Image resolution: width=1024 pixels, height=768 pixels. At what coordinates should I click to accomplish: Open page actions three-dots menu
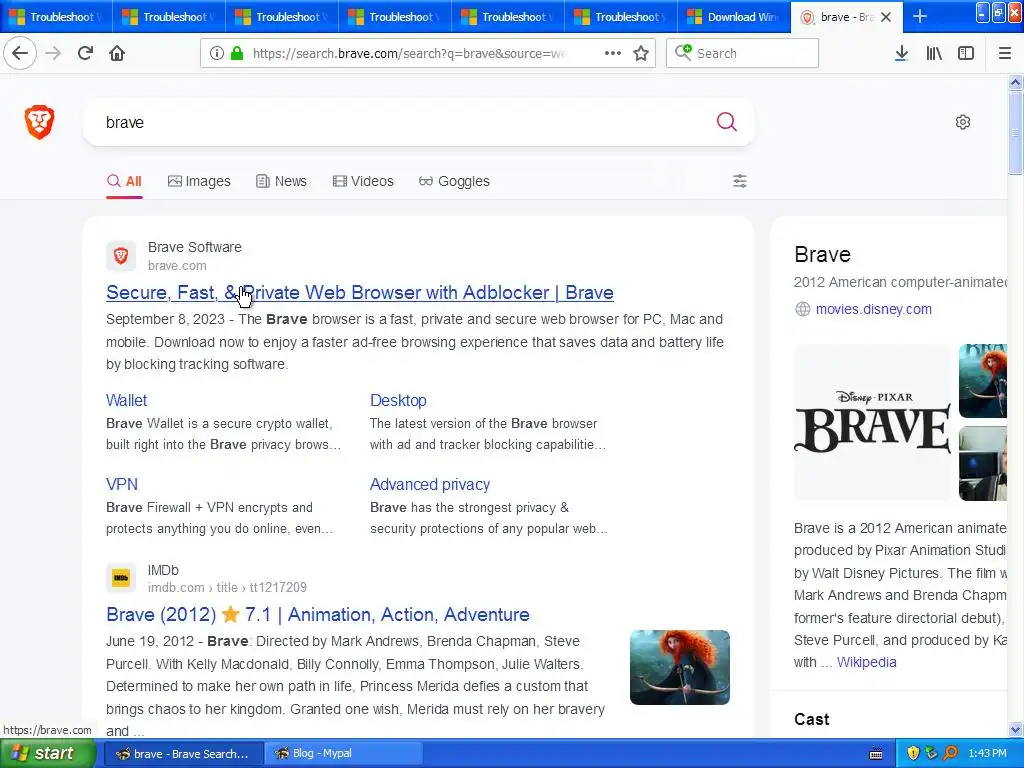(x=613, y=53)
